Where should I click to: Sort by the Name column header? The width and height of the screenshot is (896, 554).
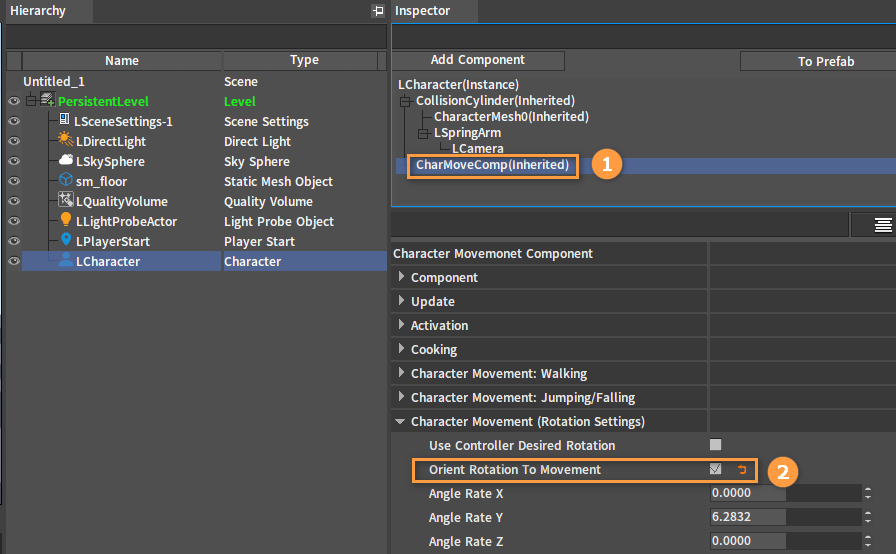pos(122,61)
